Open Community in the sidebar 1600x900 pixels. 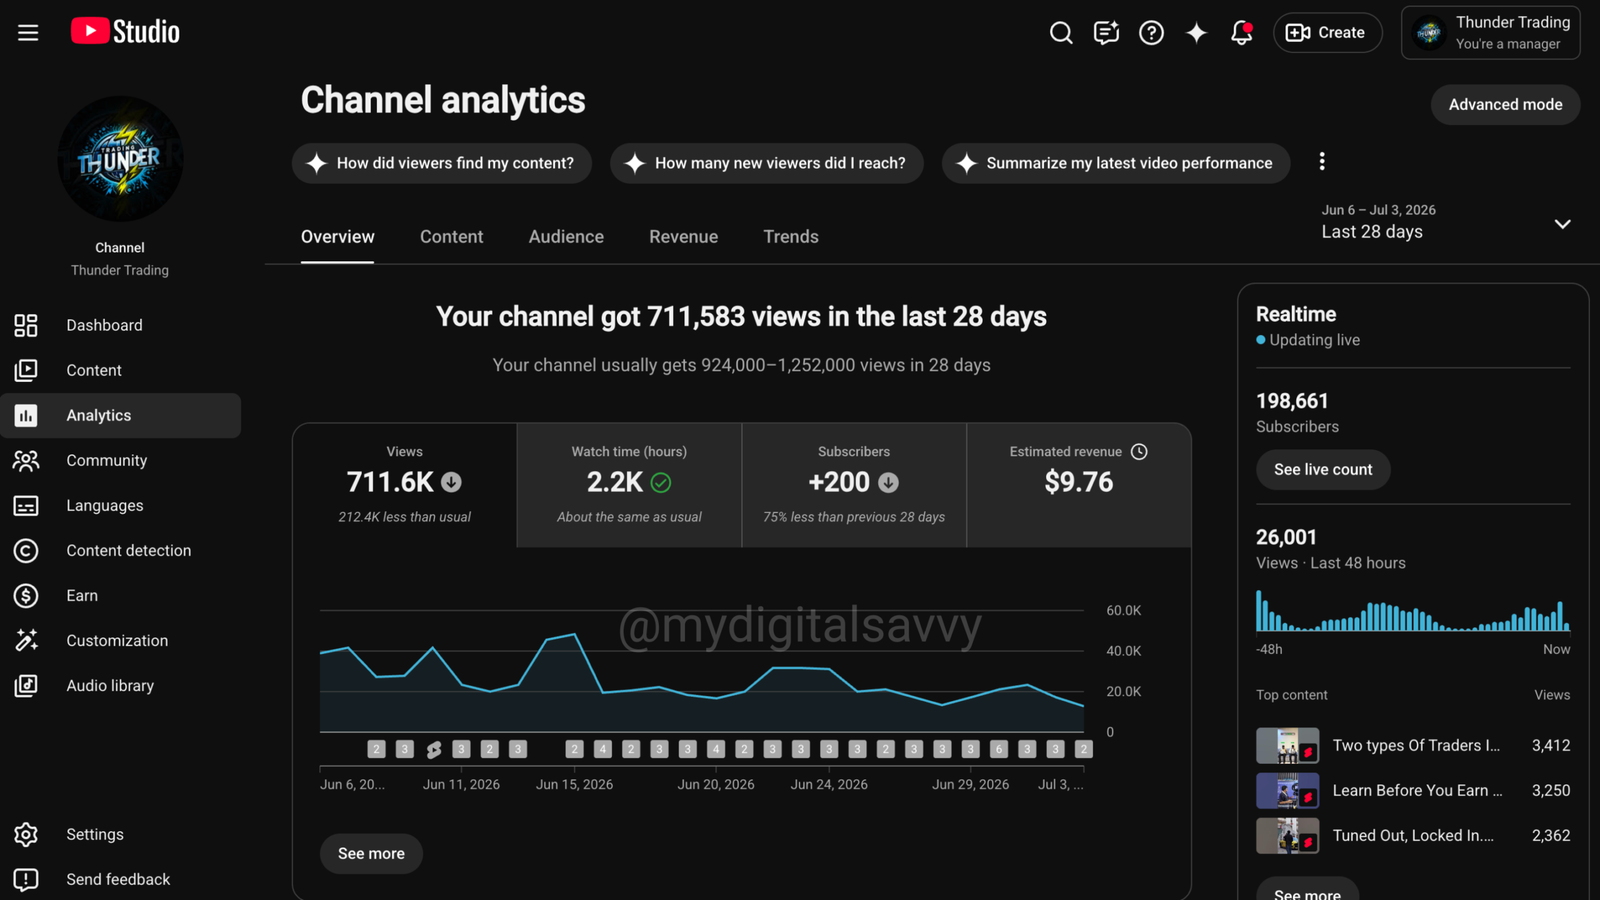(120, 460)
